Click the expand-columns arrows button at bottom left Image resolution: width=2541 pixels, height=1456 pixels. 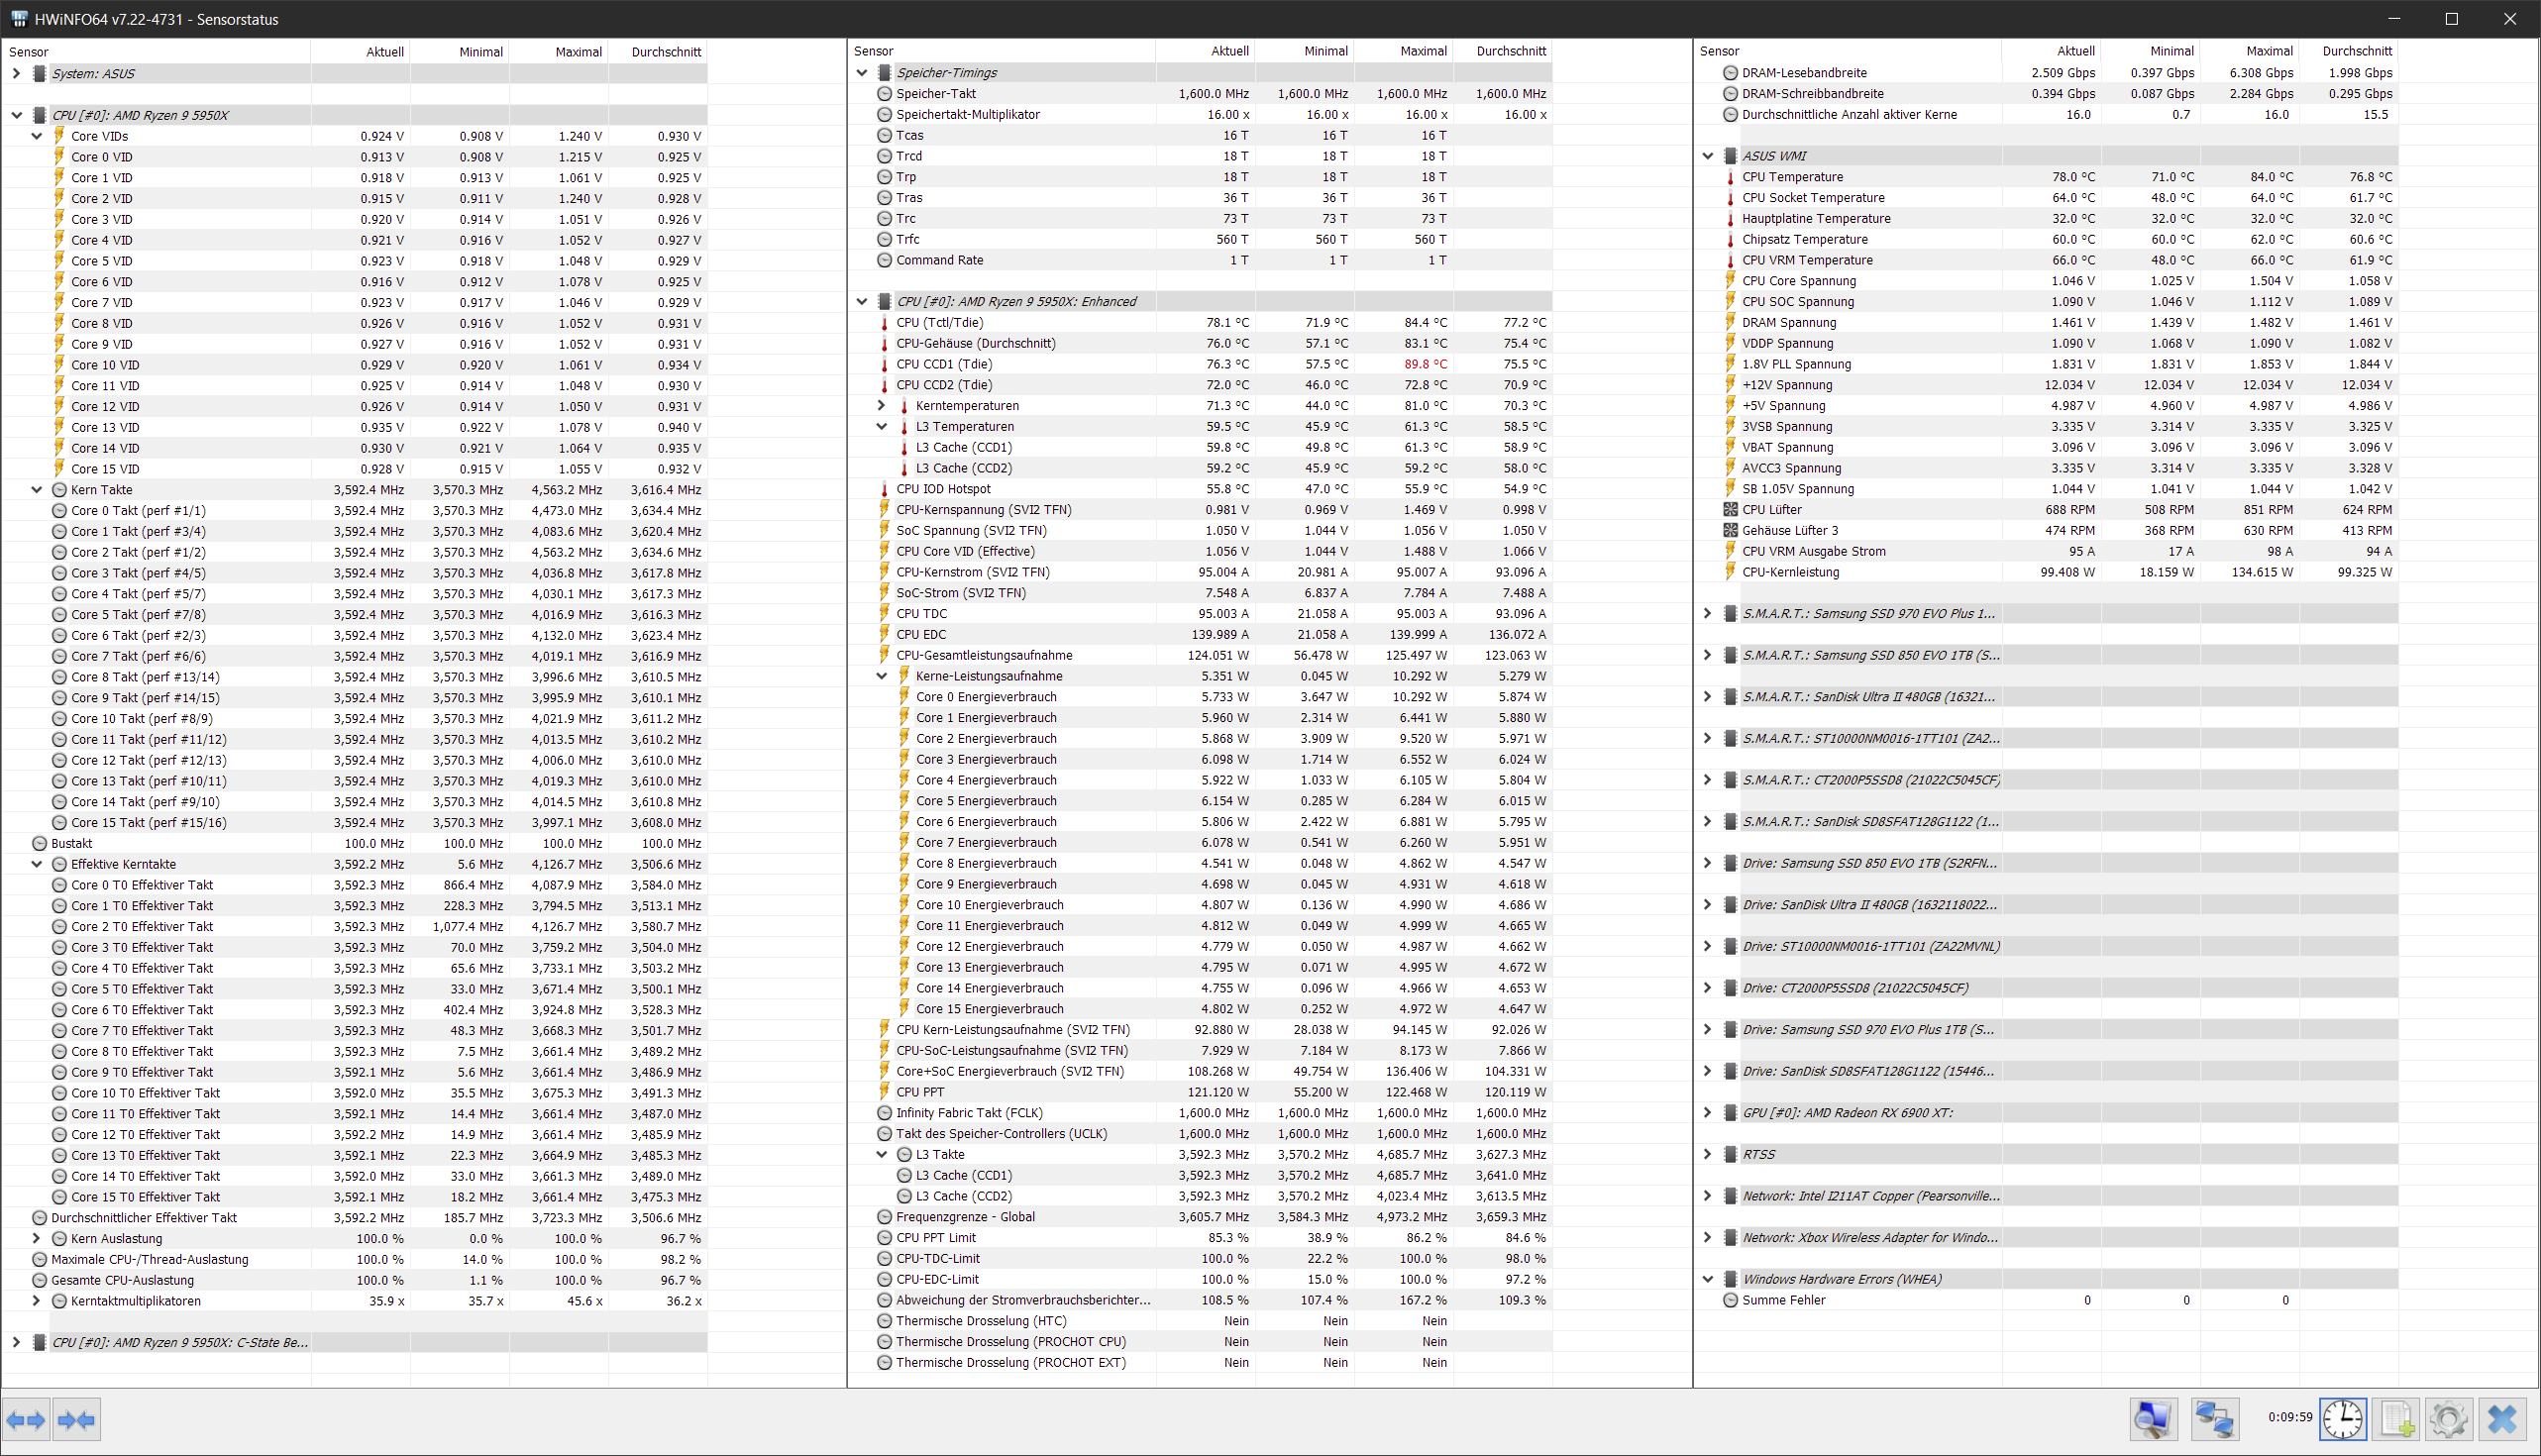(x=26, y=1420)
